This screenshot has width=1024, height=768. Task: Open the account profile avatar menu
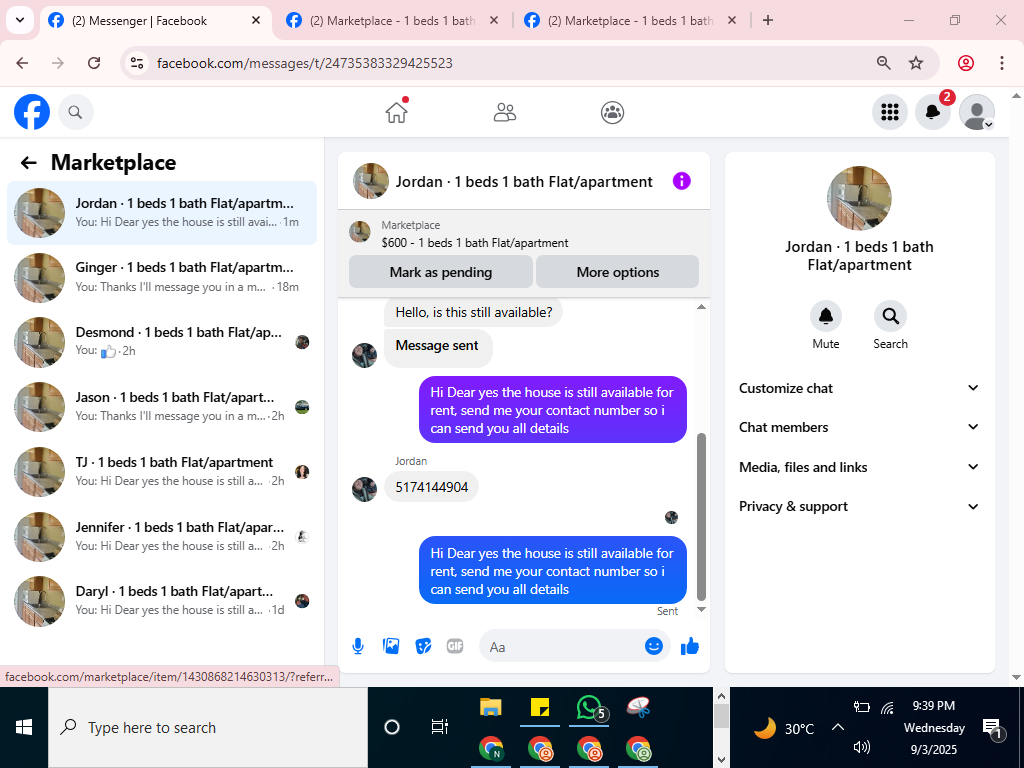click(x=976, y=112)
